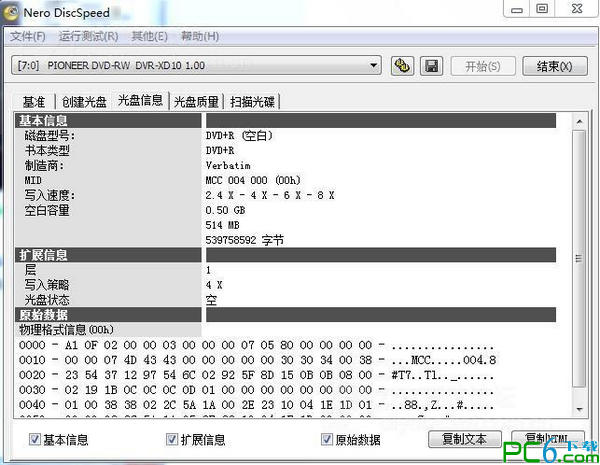The width and height of the screenshot is (600, 465).
Task: Toggle the 扩展信息 checkbox
Action: pyautogui.click(x=173, y=439)
